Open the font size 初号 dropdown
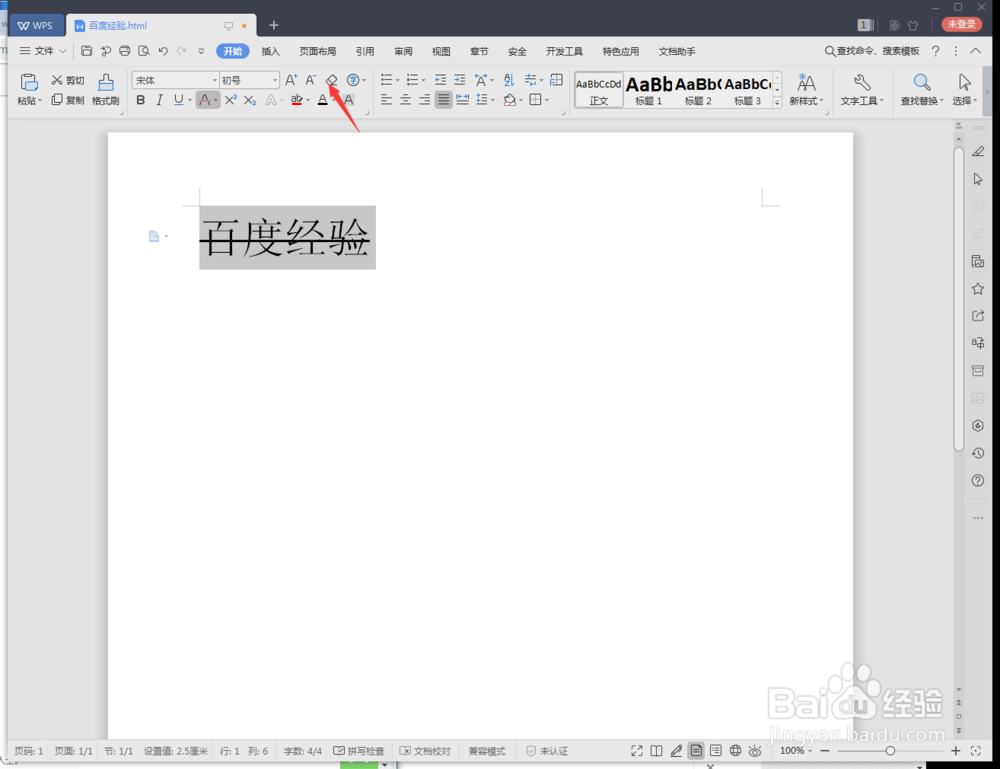Image resolution: width=1000 pixels, height=769 pixels. [x=275, y=80]
